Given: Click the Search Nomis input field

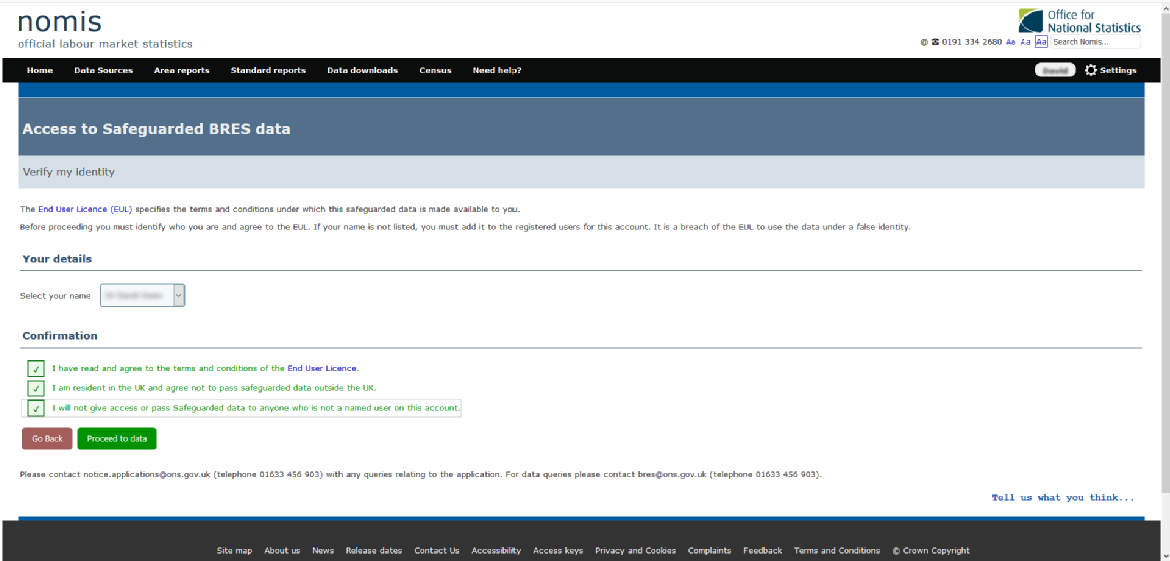Looking at the screenshot, I should click(x=1094, y=42).
